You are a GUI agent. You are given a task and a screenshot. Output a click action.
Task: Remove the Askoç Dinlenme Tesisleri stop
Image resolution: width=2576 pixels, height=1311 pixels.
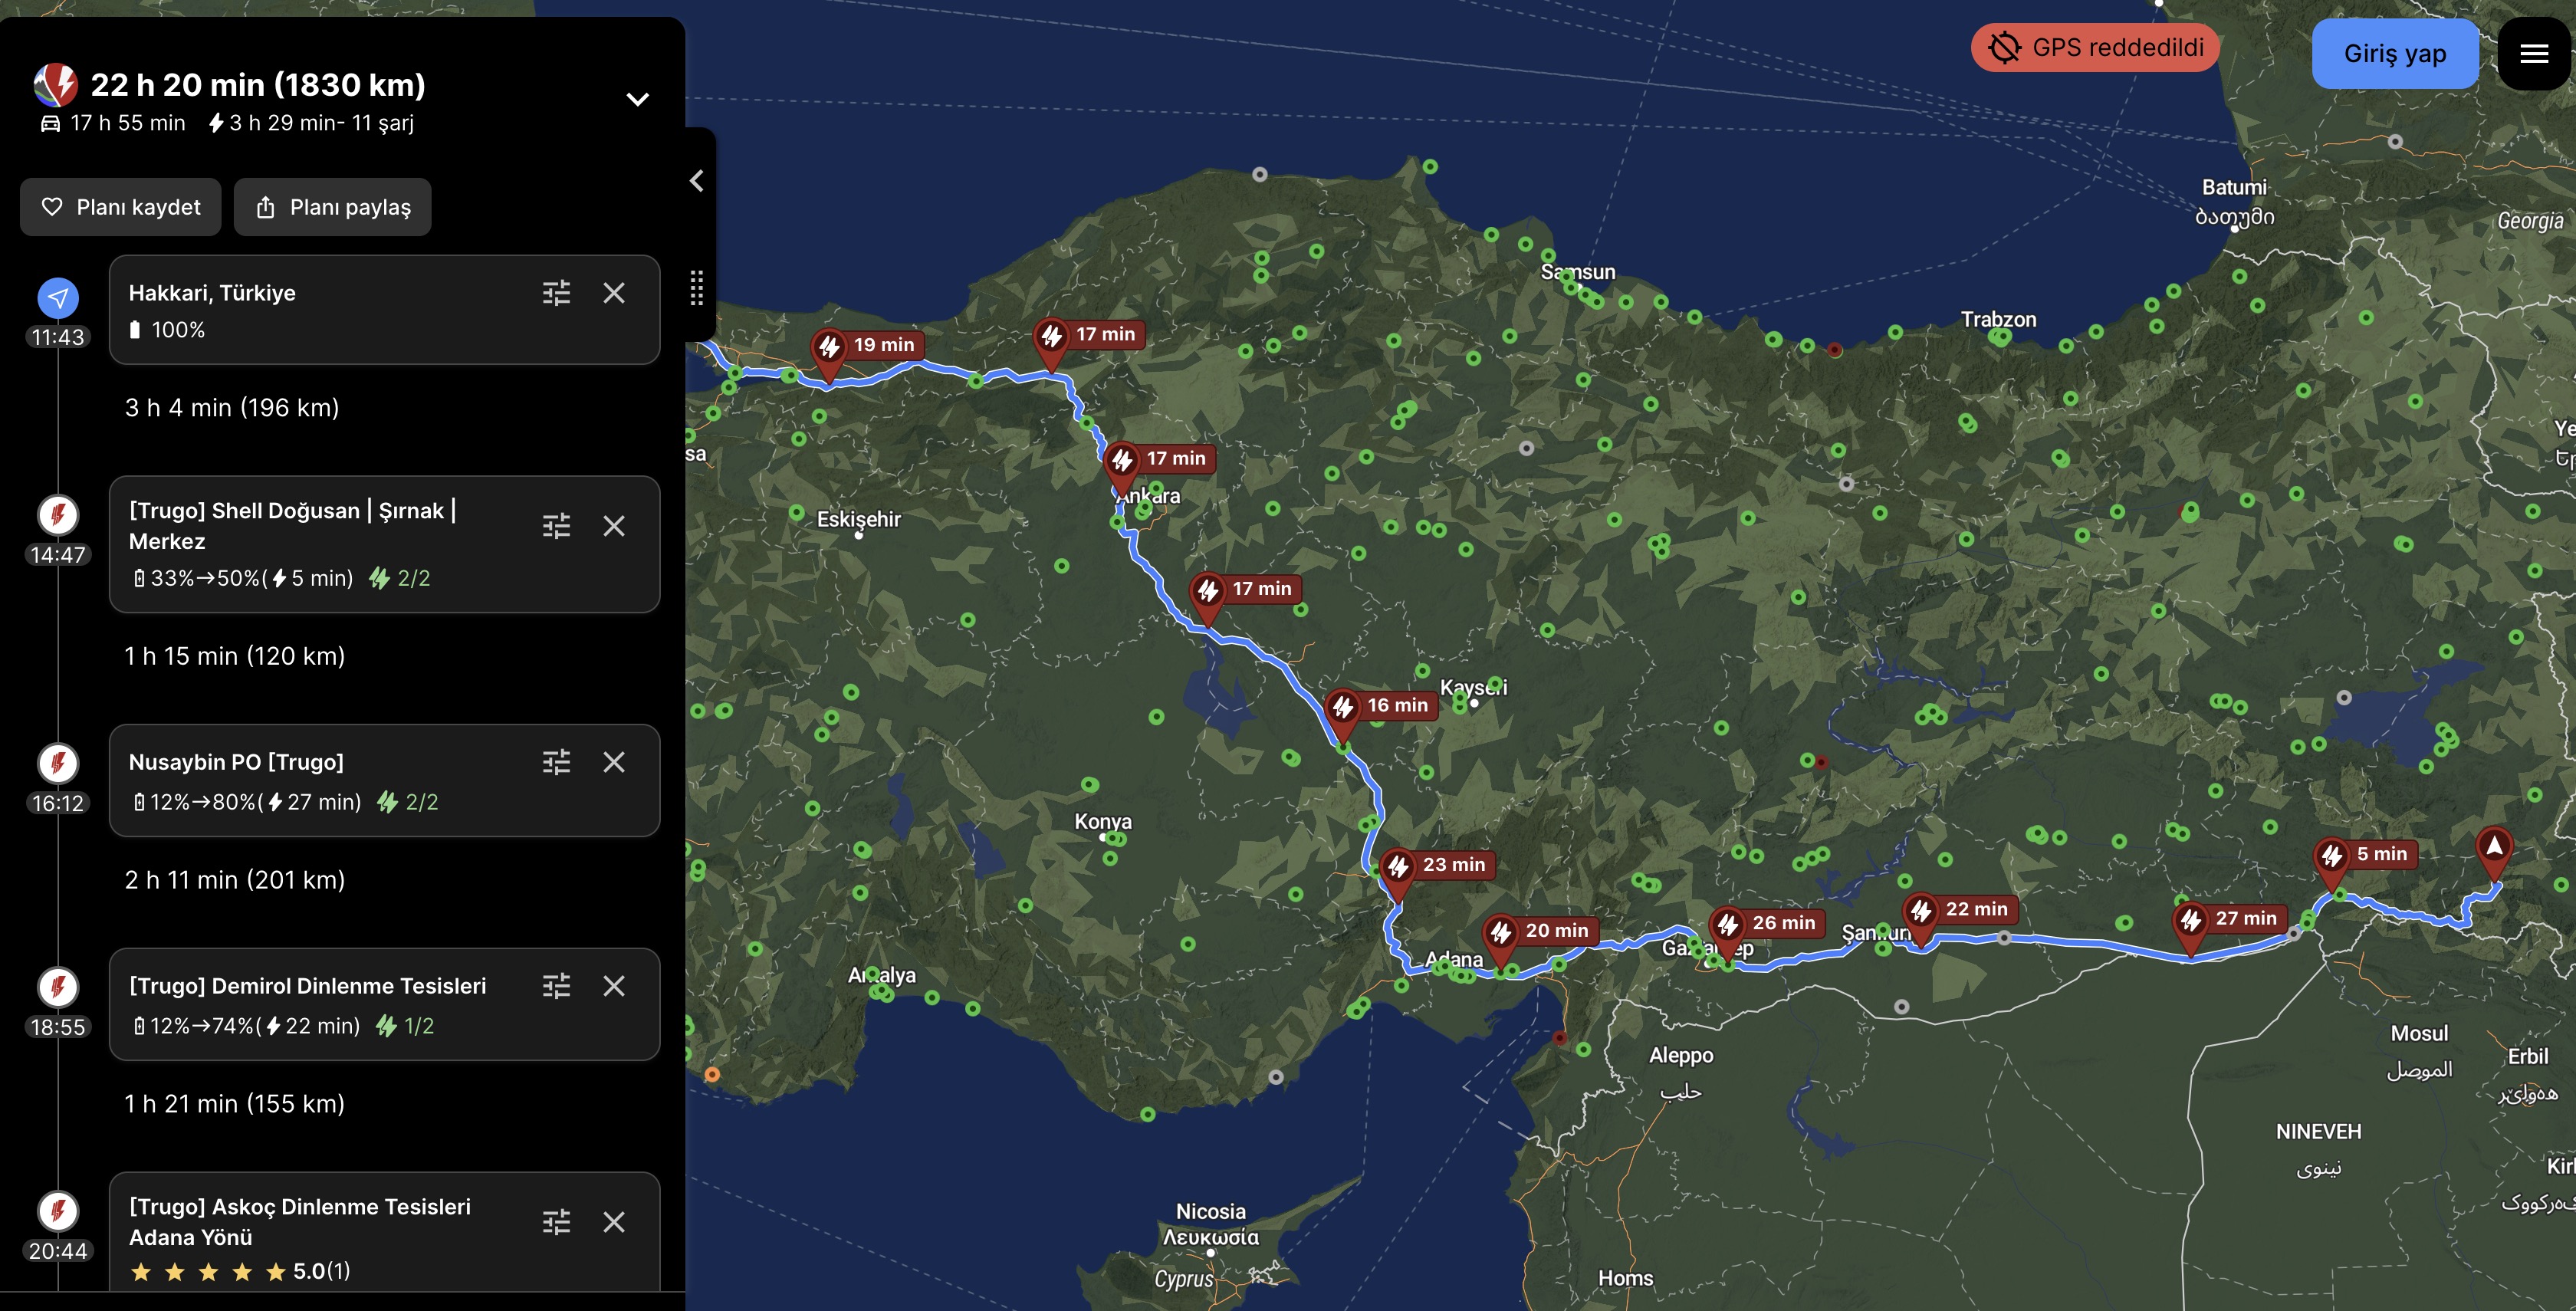pos(614,1222)
